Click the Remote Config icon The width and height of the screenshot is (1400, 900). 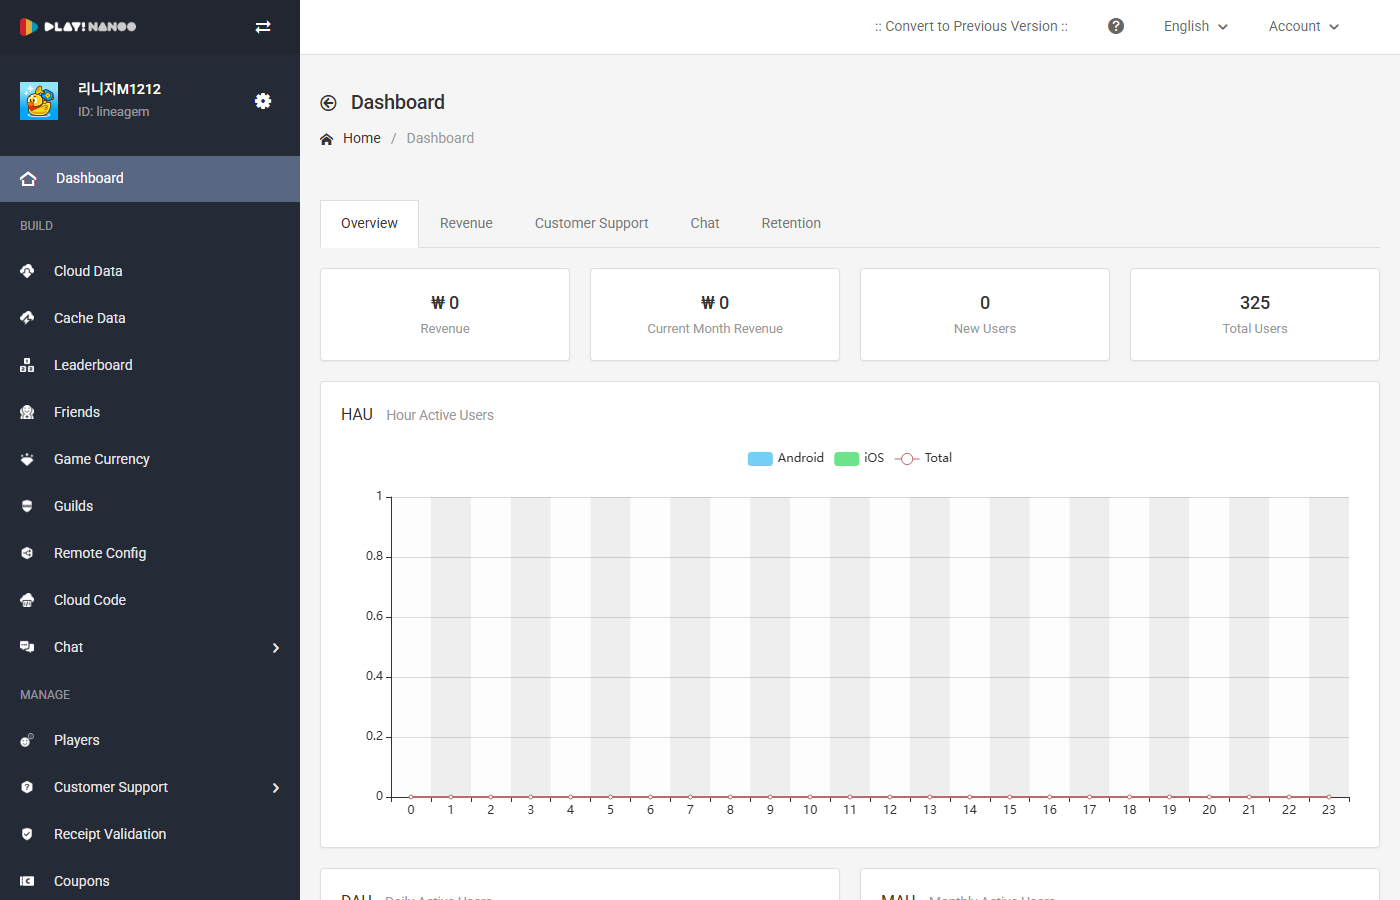(27, 553)
